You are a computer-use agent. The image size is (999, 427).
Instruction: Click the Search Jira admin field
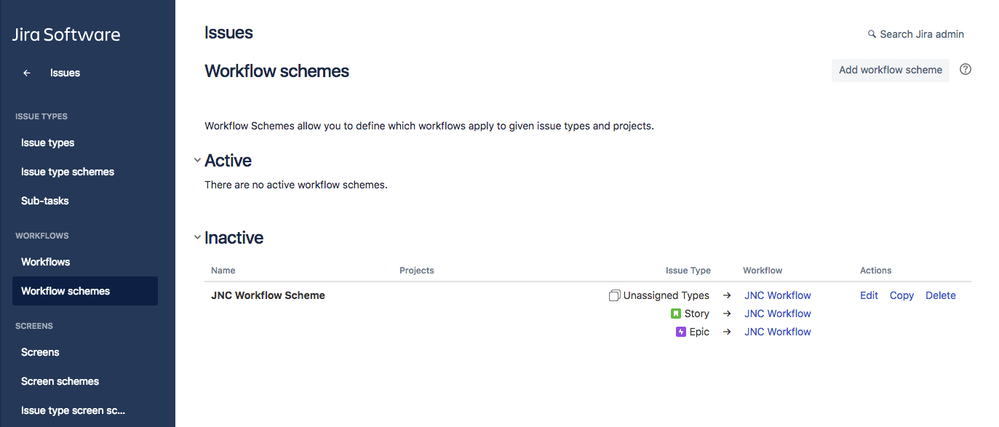point(916,34)
